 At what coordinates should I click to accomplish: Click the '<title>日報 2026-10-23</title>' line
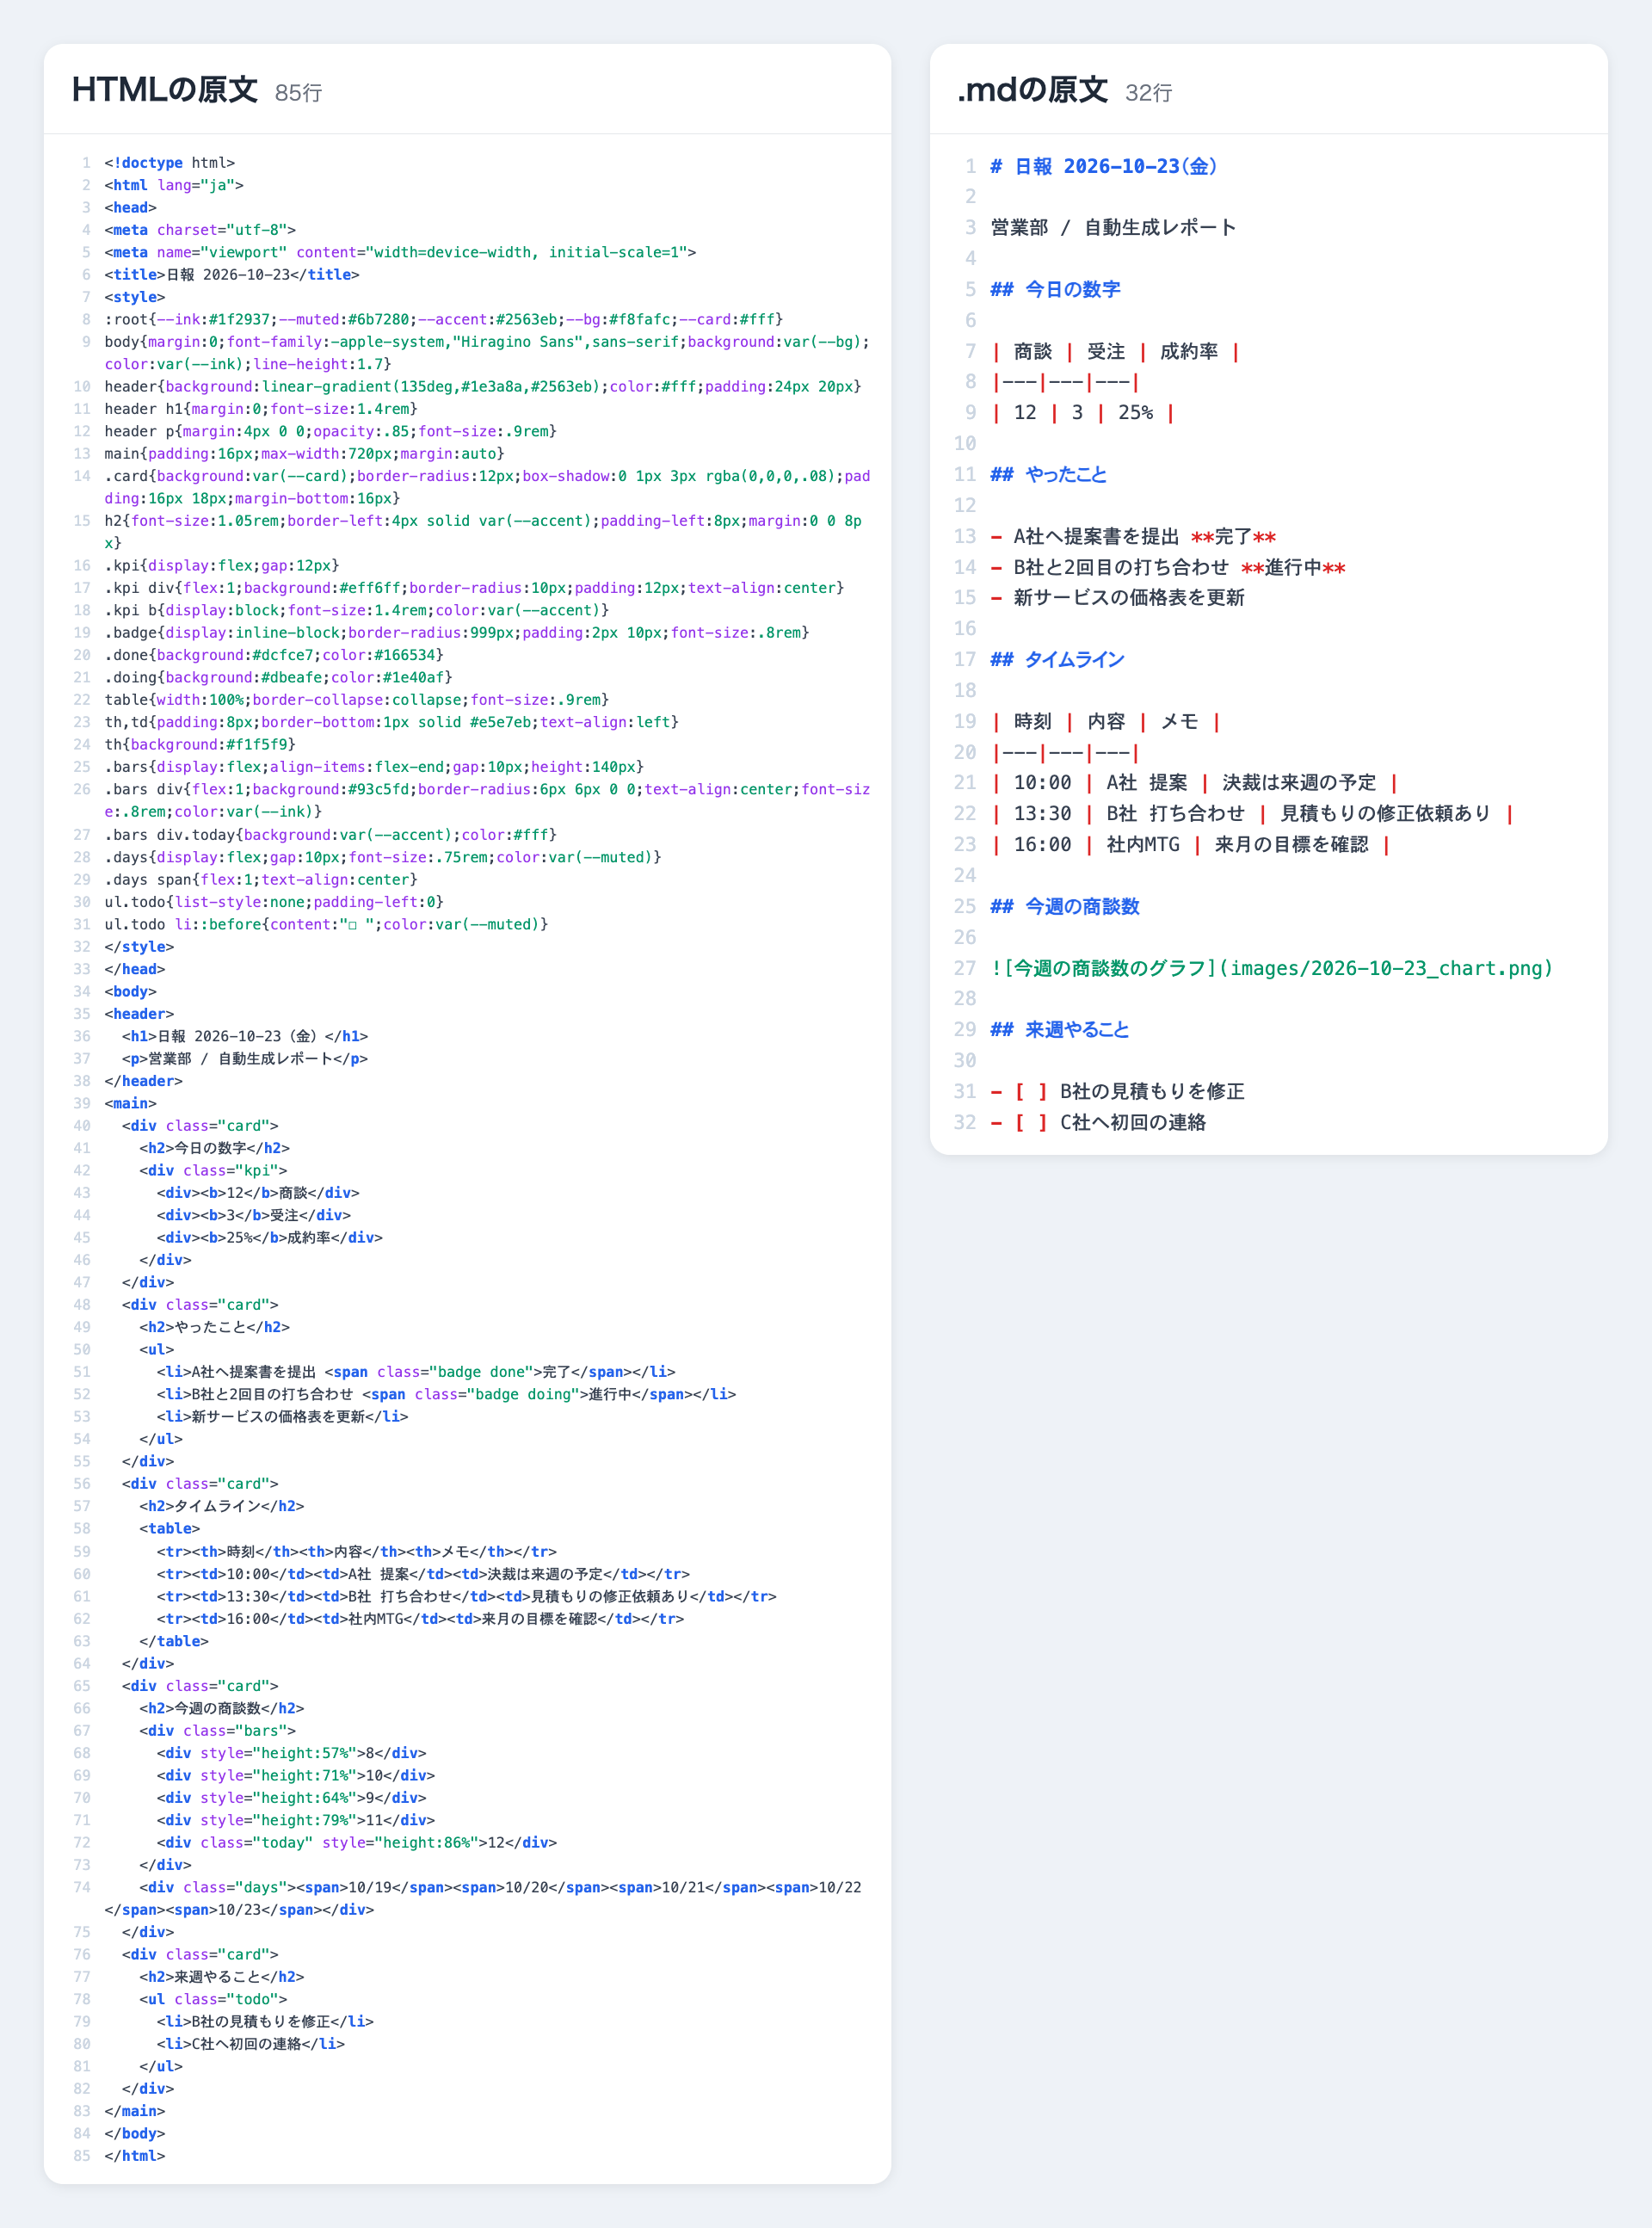pos(232,275)
